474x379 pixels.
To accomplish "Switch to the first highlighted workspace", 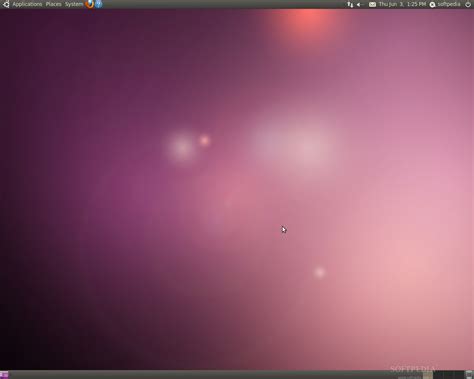I will tap(428, 375).
